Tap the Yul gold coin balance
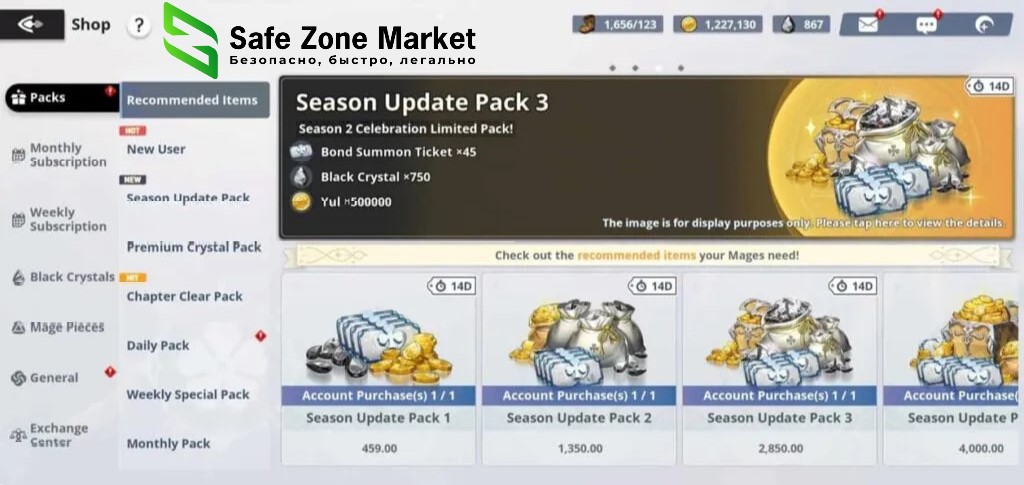The height and width of the screenshot is (485, 1024). coord(718,25)
